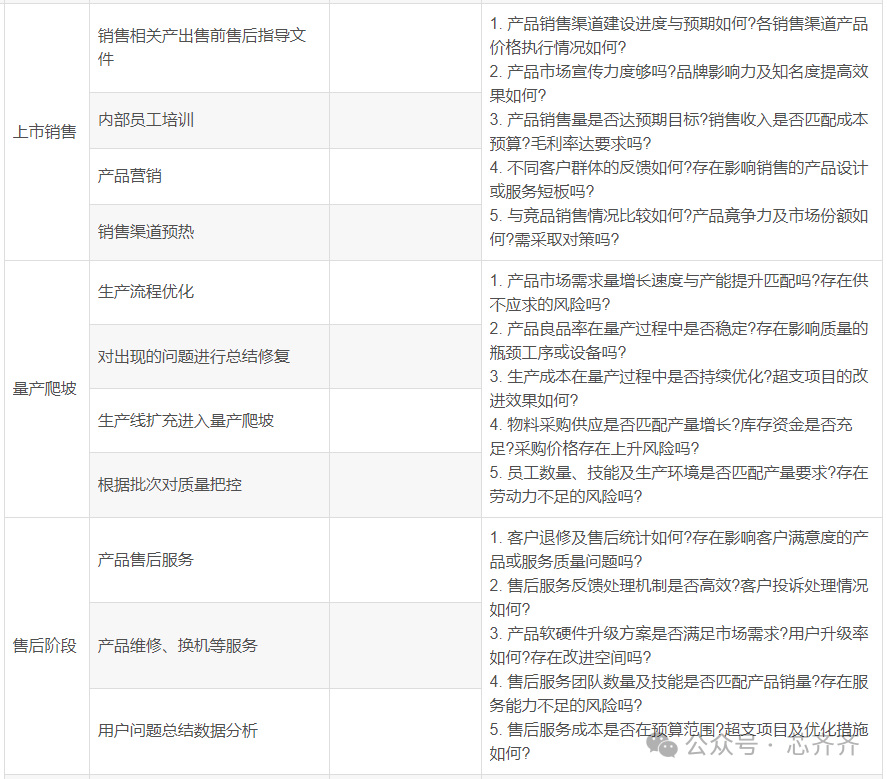This screenshot has width=887, height=779.
Task: Click the 生产线扩充进入量产爬坡 cell
Action: [x=186, y=420]
